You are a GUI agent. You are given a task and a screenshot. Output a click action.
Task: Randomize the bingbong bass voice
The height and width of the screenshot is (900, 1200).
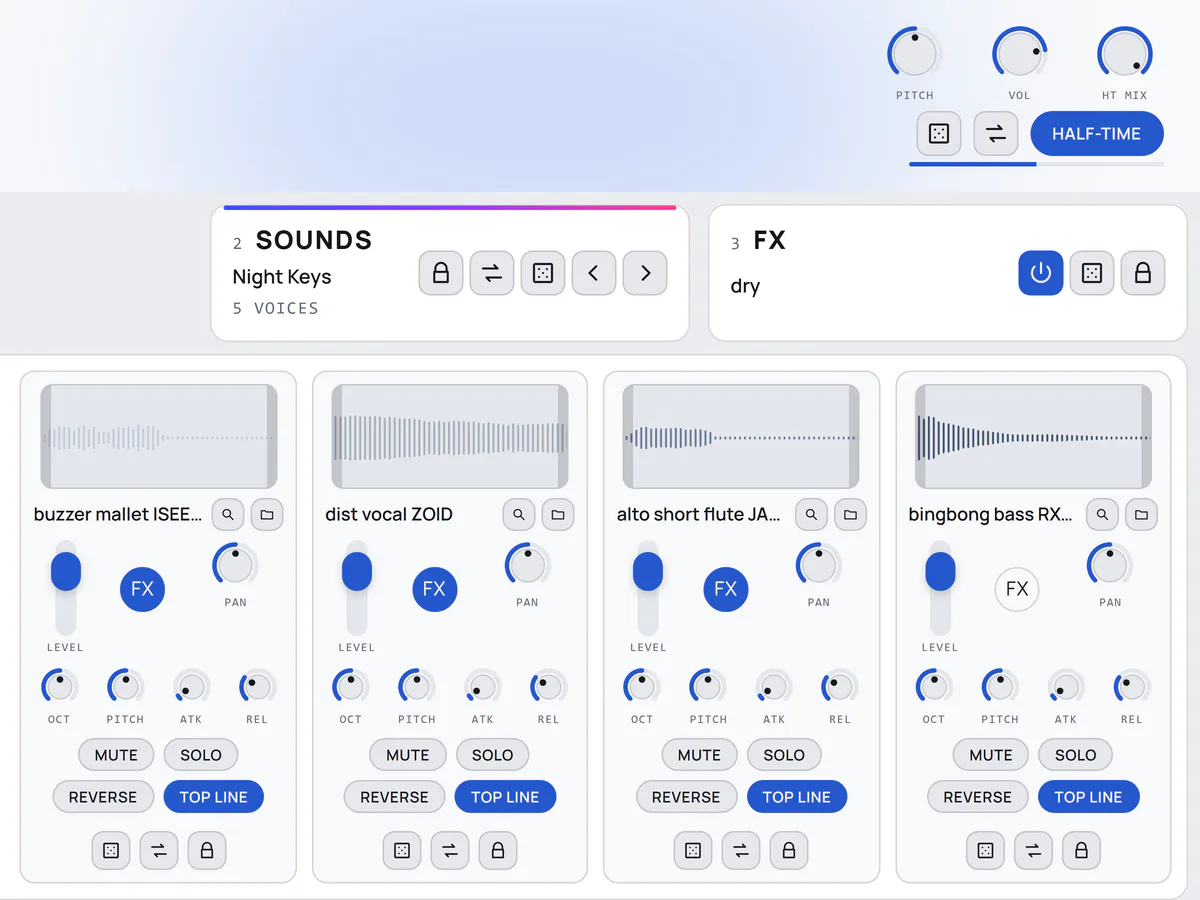(x=985, y=851)
